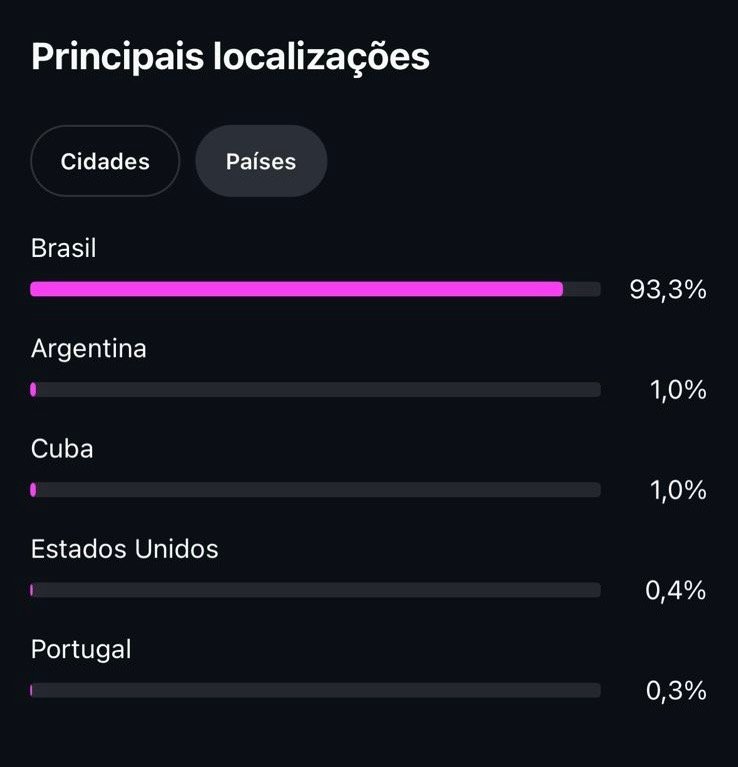Screen dimensions: 738x767
Task: Open the Cuba country entry label
Action: click(x=62, y=448)
